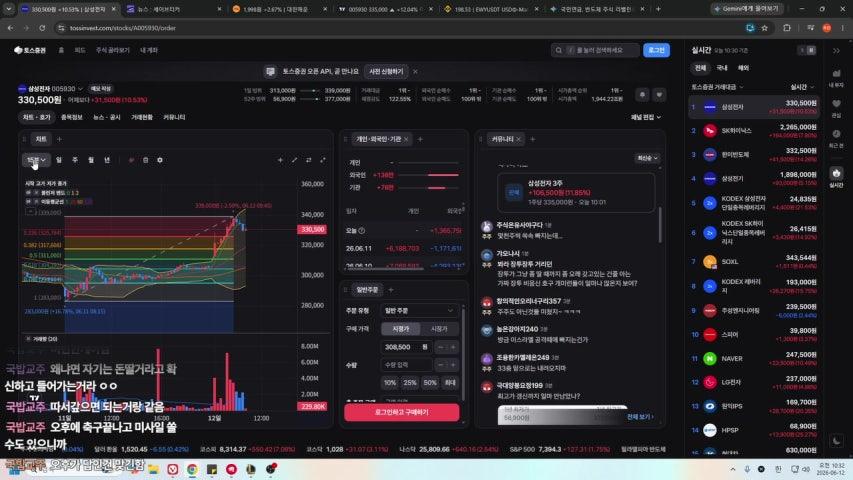Image resolution: width=853 pixels, height=480 pixels.
Task: Select the 해외 tab in realtime panel
Action: click(744, 68)
